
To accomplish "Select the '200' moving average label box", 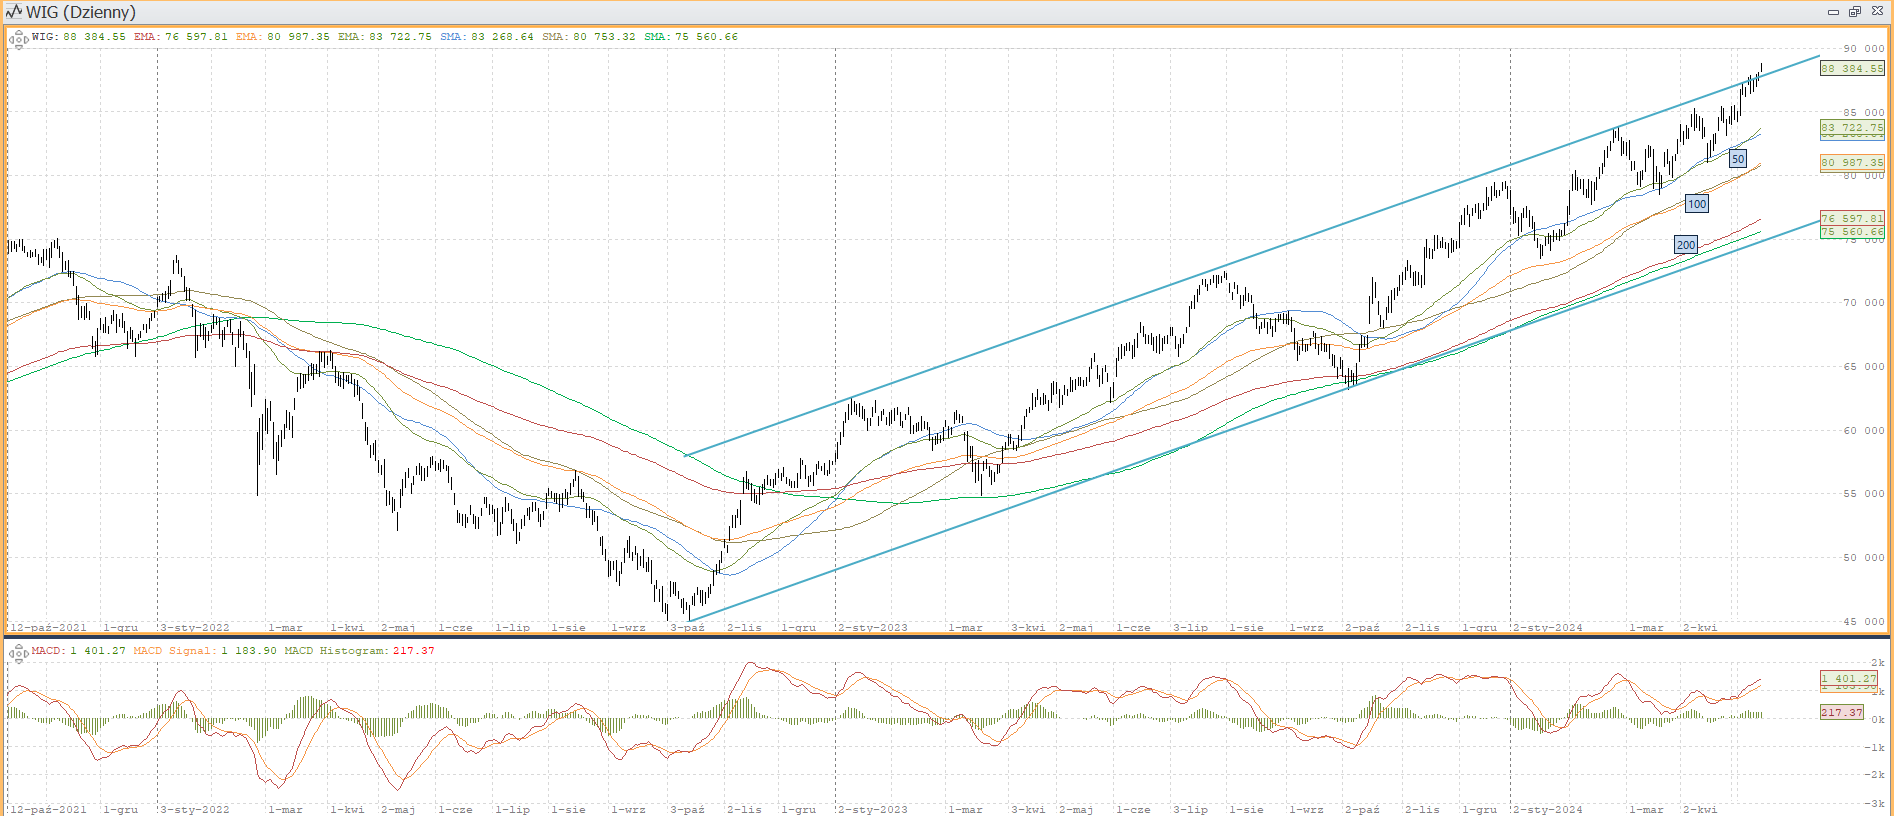I will pyautogui.click(x=1686, y=245).
